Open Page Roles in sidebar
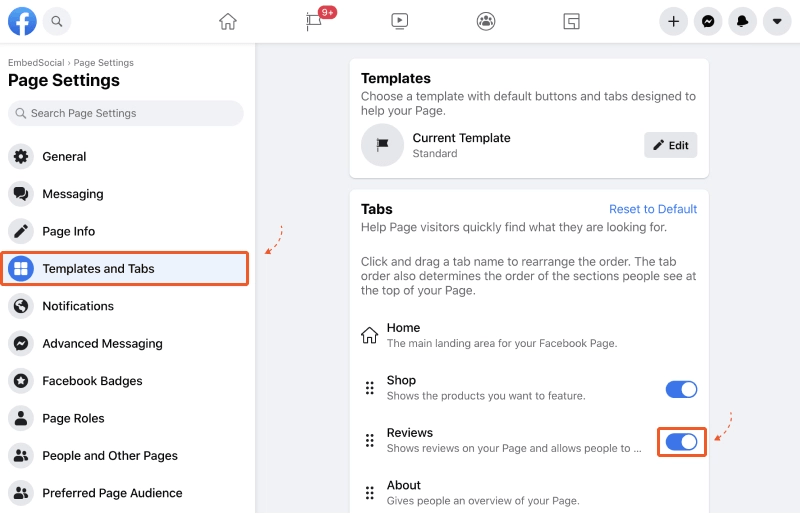800x514 pixels. (x=126, y=418)
